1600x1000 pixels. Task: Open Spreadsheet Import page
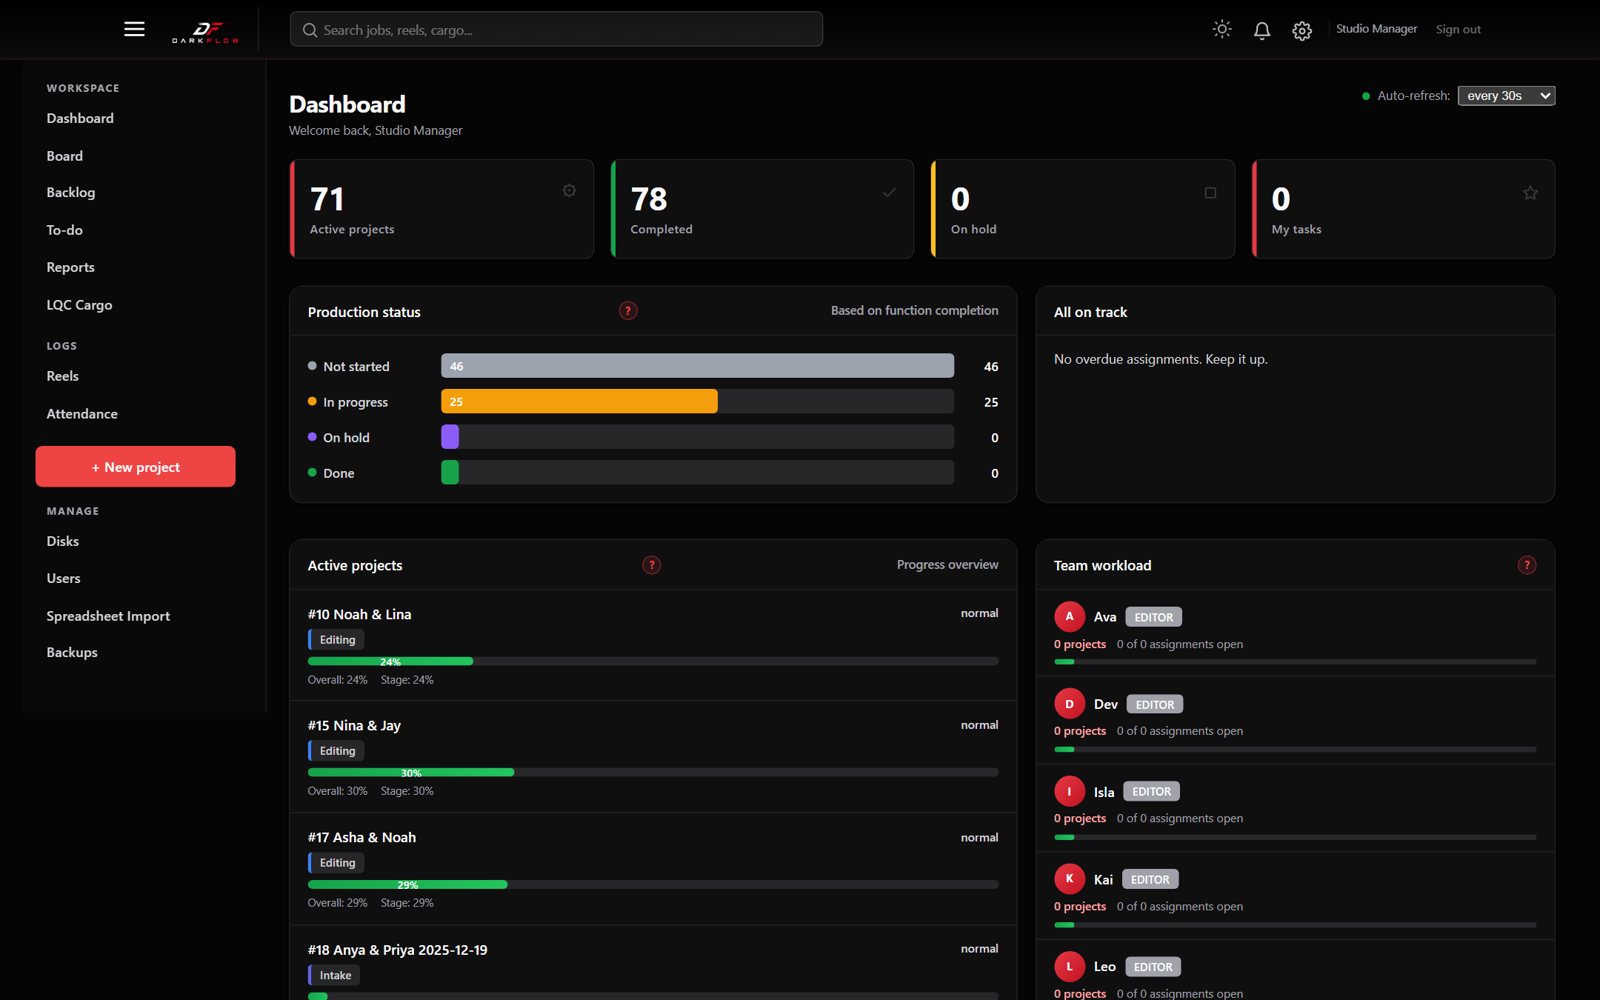(108, 616)
